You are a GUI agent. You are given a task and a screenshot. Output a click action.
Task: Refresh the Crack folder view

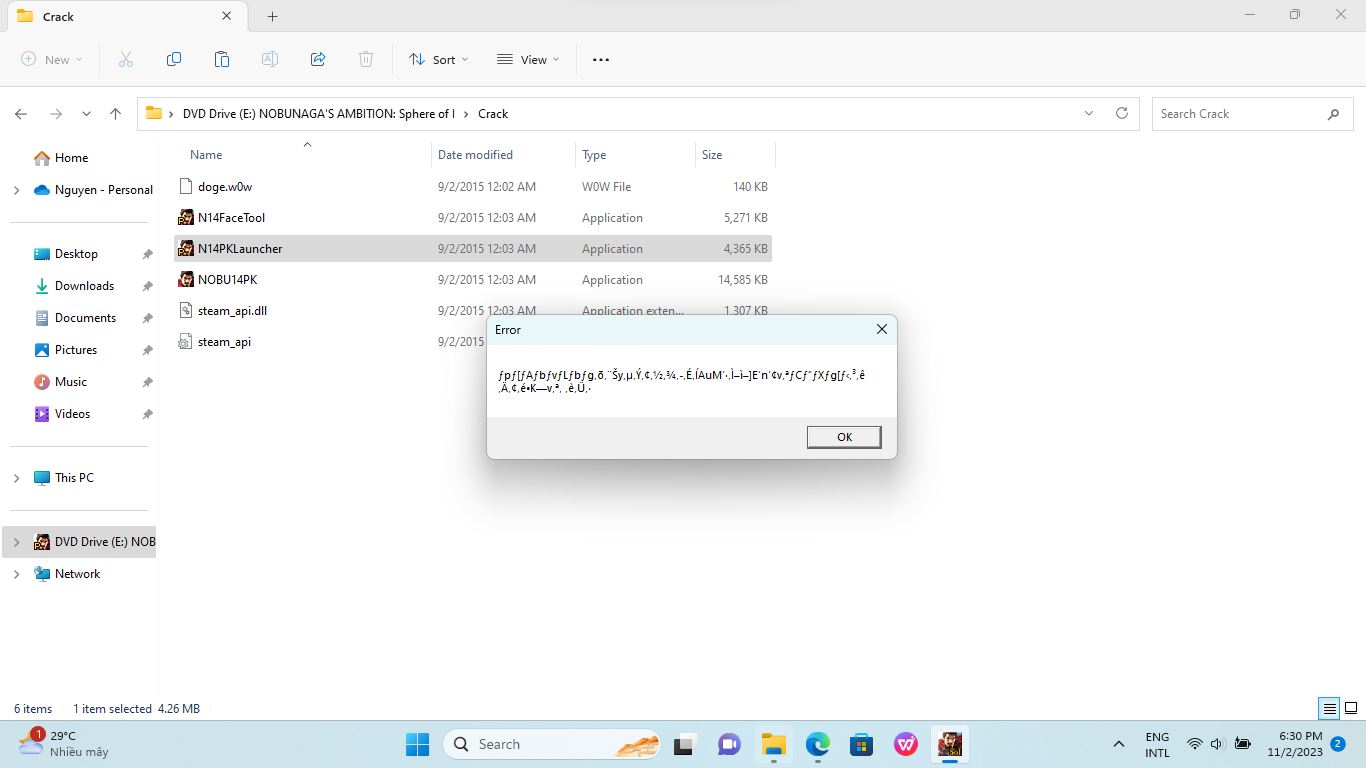[1121, 114]
